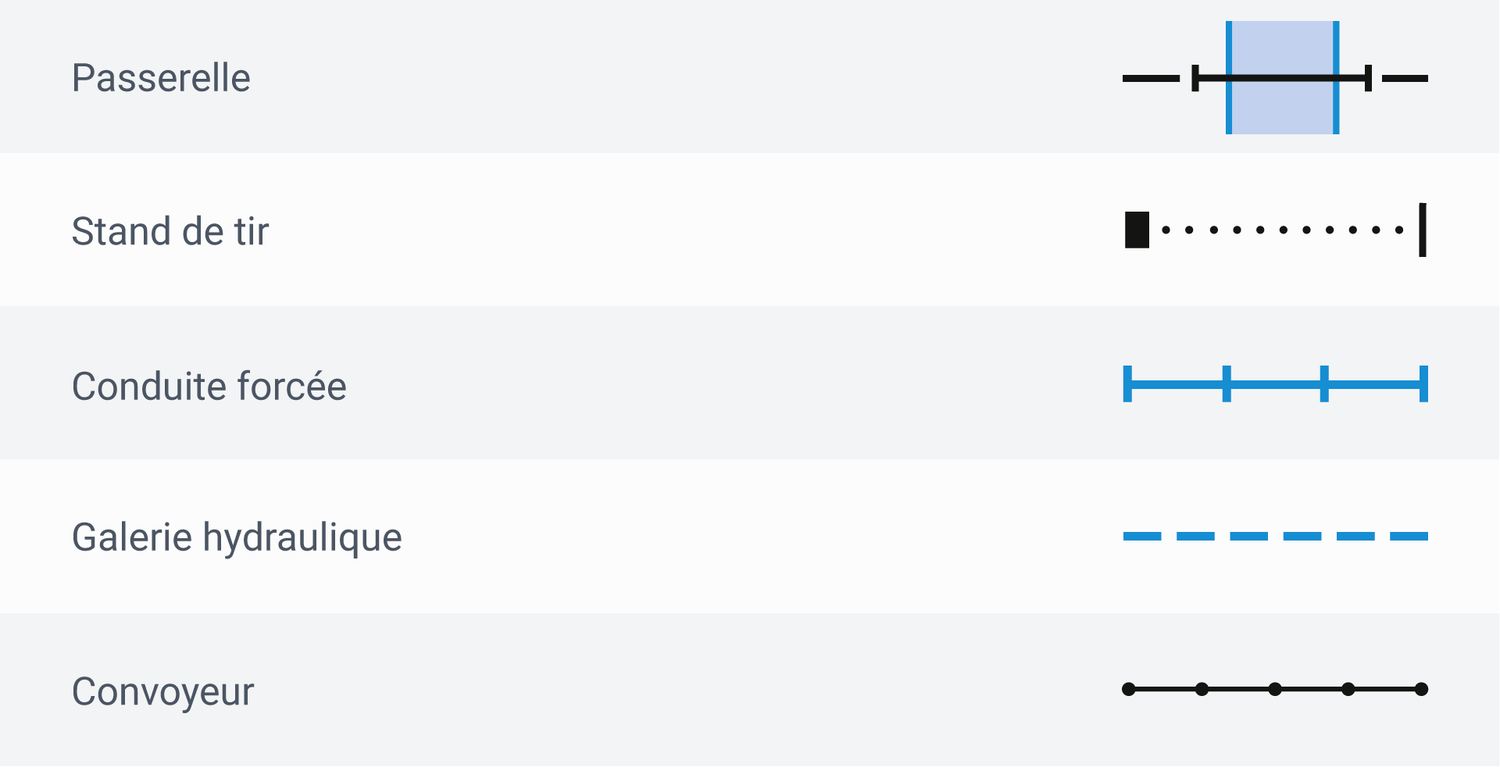1500x767 pixels.
Task: Click the middle dot of Convoyeur symbol
Action: pyautogui.click(x=1275, y=689)
